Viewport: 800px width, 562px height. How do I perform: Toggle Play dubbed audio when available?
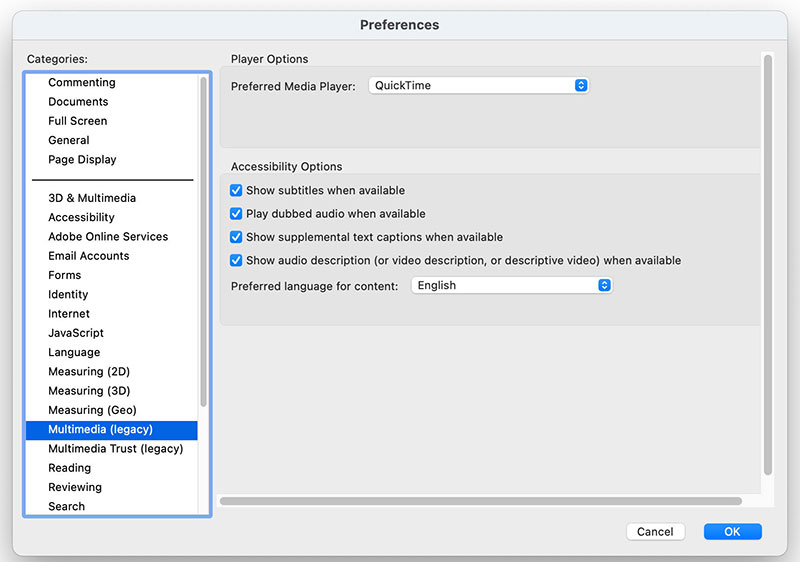click(x=237, y=214)
